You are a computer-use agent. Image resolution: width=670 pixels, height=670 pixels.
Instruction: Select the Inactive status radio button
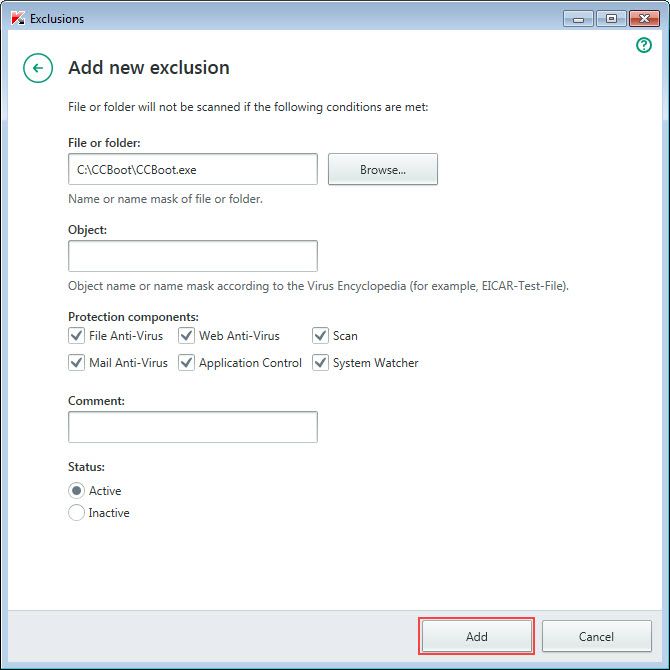pyautogui.click(x=76, y=512)
